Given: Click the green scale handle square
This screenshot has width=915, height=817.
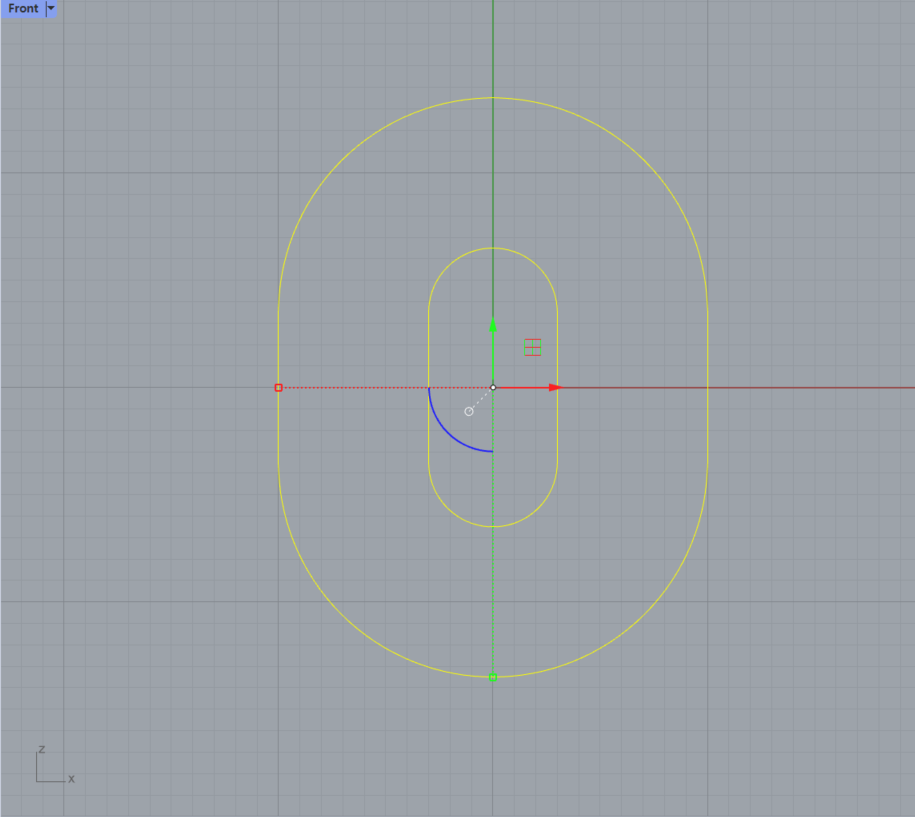Looking at the screenshot, I should pos(493,678).
